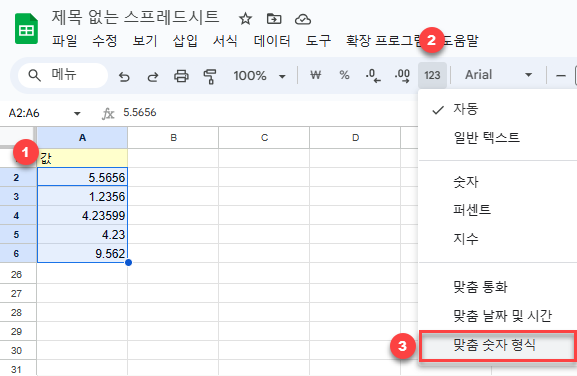Click the move to folder icon

click(x=274, y=19)
